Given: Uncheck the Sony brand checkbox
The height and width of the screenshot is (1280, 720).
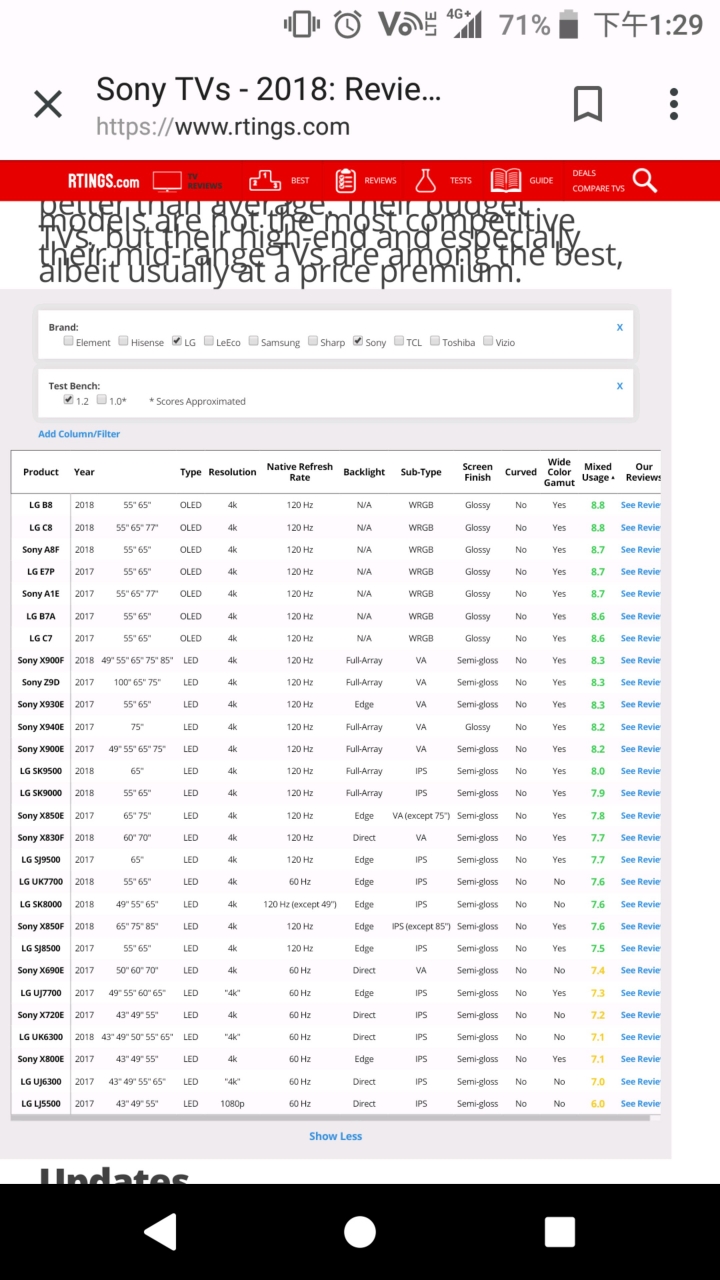Looking at the screenshot, I should tap(358, 341).
